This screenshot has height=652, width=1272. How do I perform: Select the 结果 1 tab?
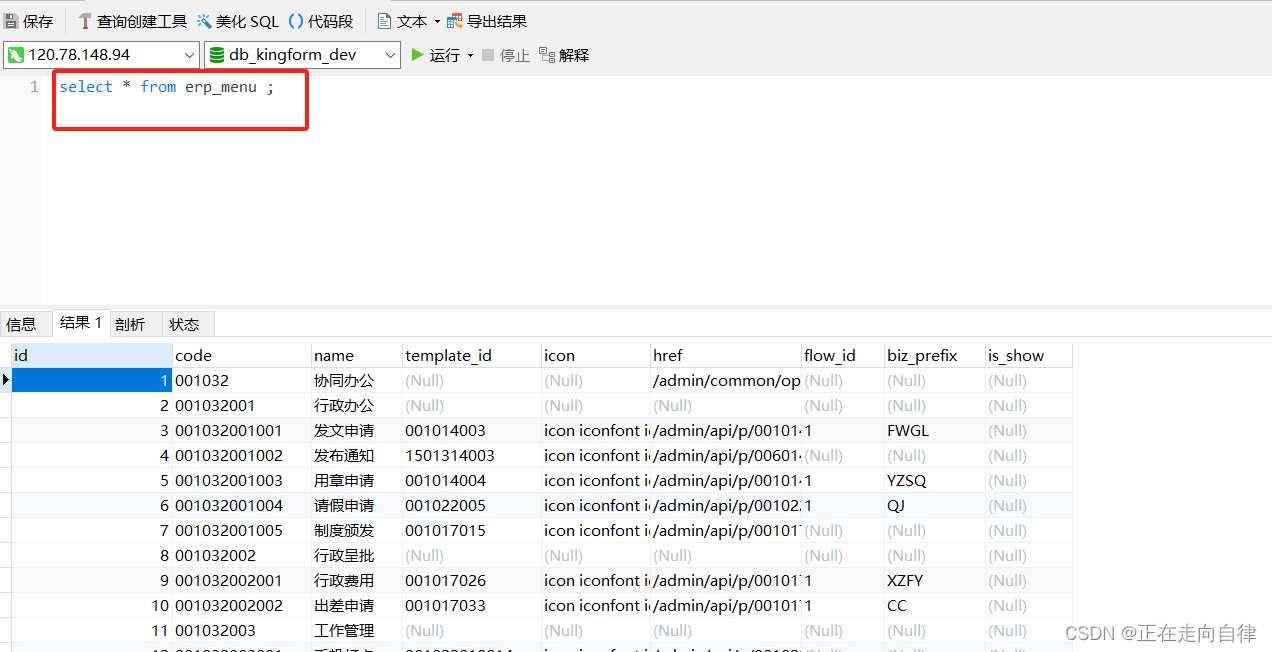coord(80,323)
